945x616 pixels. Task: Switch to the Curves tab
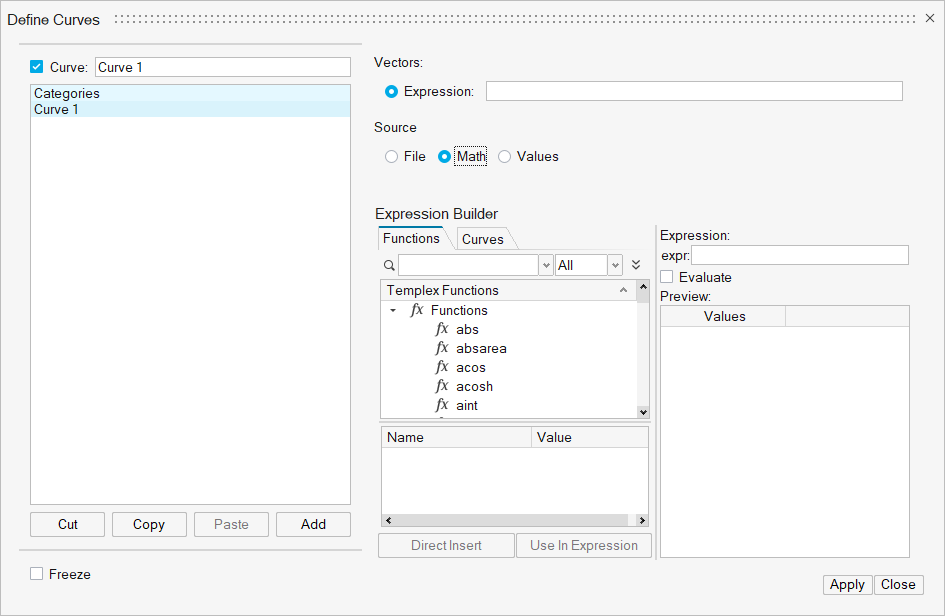(483, 239)
